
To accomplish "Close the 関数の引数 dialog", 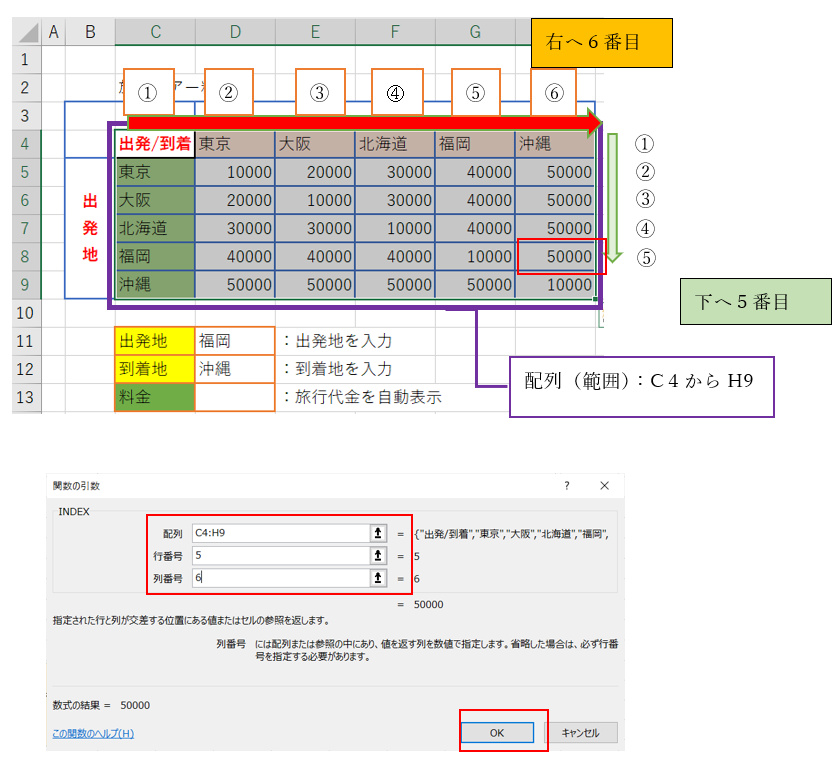I will click(604, 486).
